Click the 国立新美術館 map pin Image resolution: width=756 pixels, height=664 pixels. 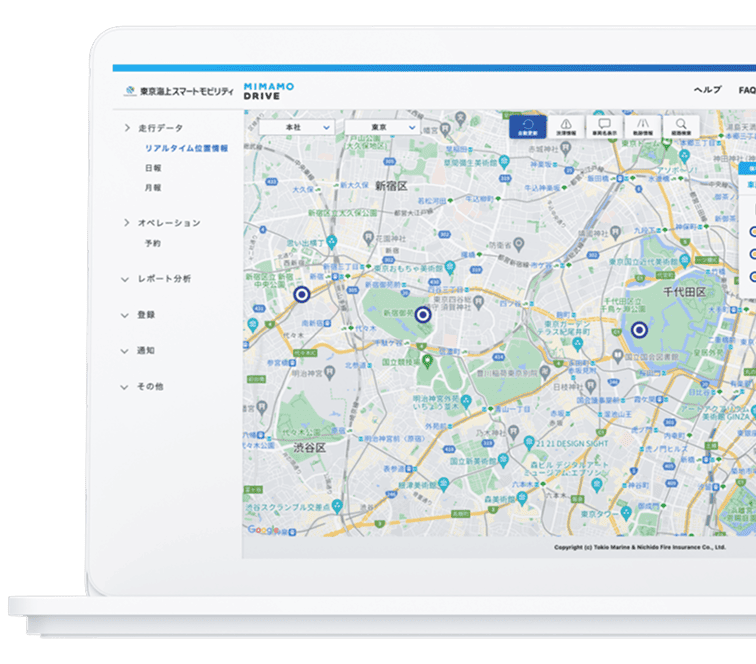503,460
